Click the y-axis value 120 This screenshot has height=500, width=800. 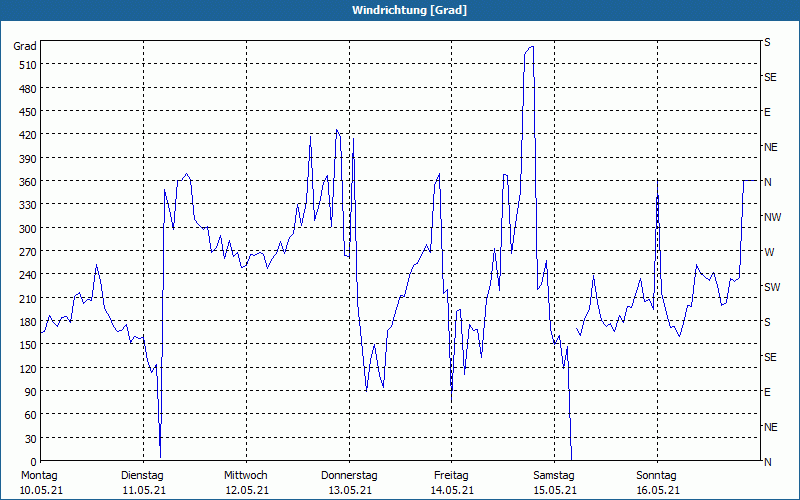(x=28, y=368)
